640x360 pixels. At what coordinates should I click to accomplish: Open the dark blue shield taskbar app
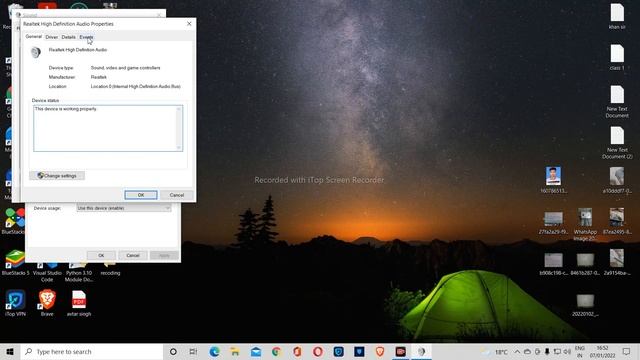click(359, 351)
